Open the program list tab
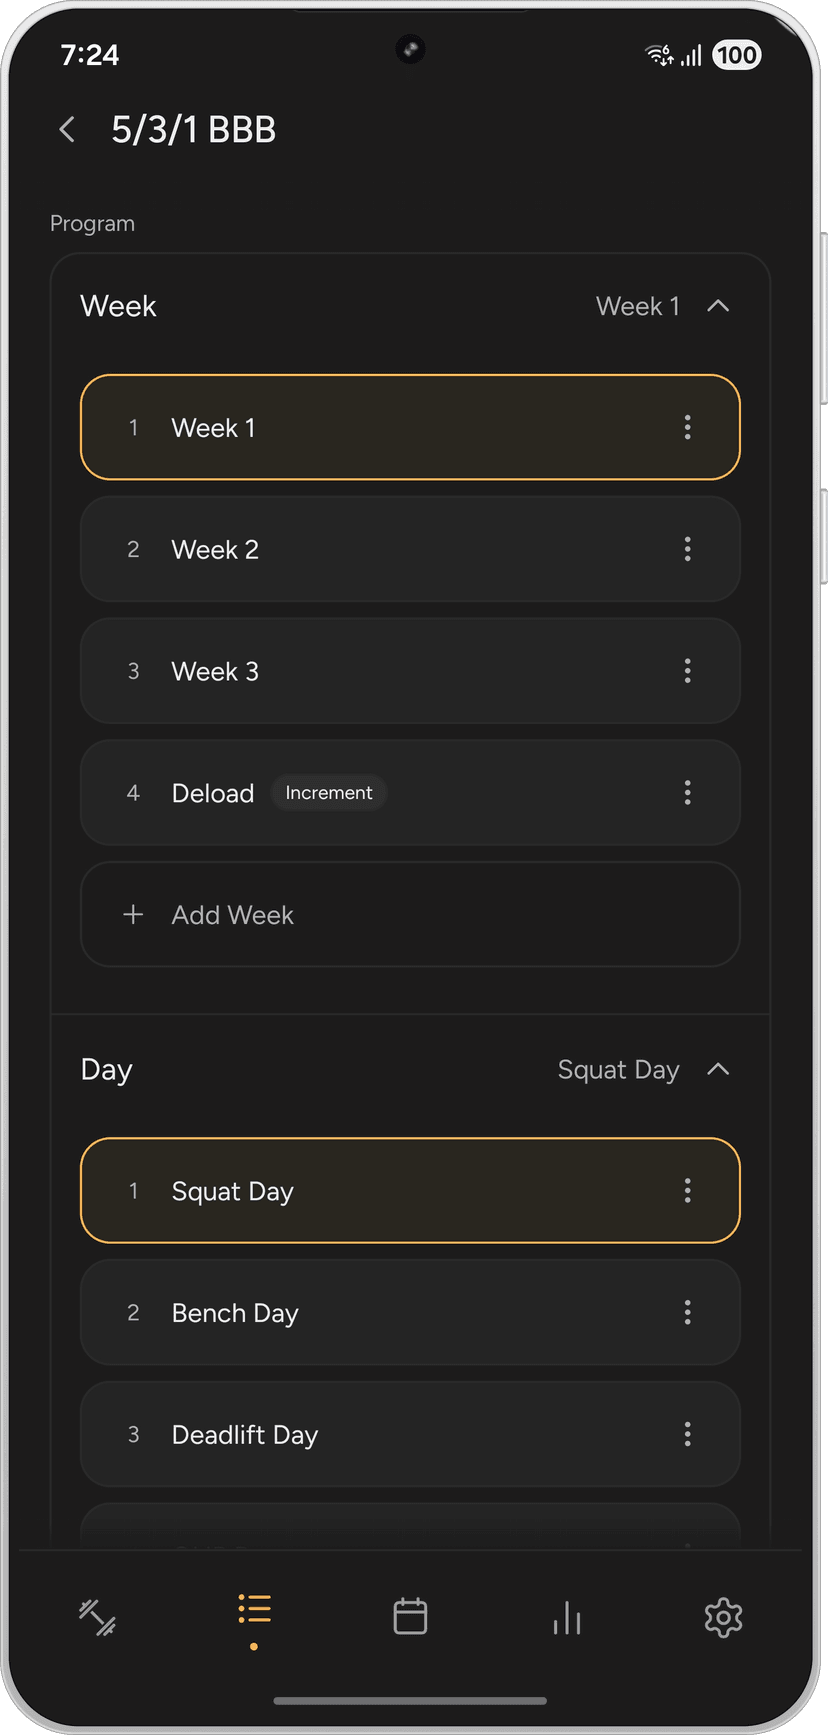Viewport: 828px width, 1735px height. 254,1611
